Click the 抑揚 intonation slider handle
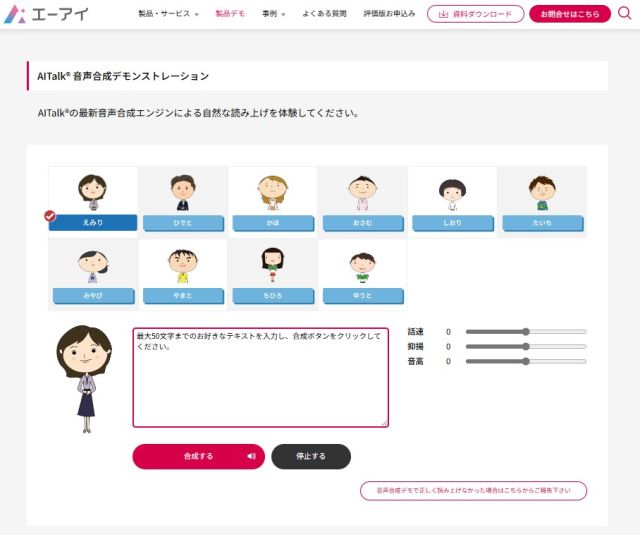This screenshot has height=535, width=640. coord(526,346)
